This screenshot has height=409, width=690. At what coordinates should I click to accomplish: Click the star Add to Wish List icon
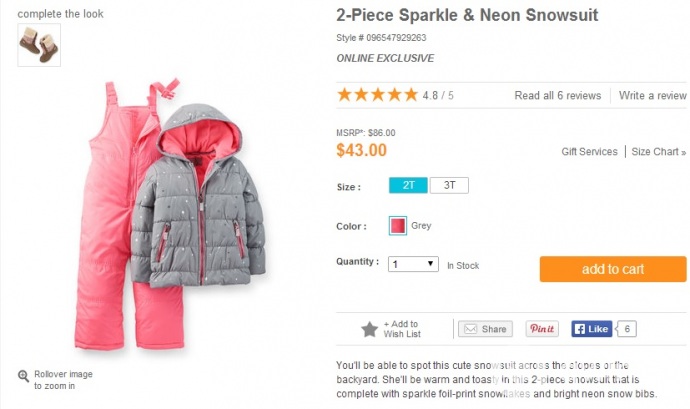369,329
